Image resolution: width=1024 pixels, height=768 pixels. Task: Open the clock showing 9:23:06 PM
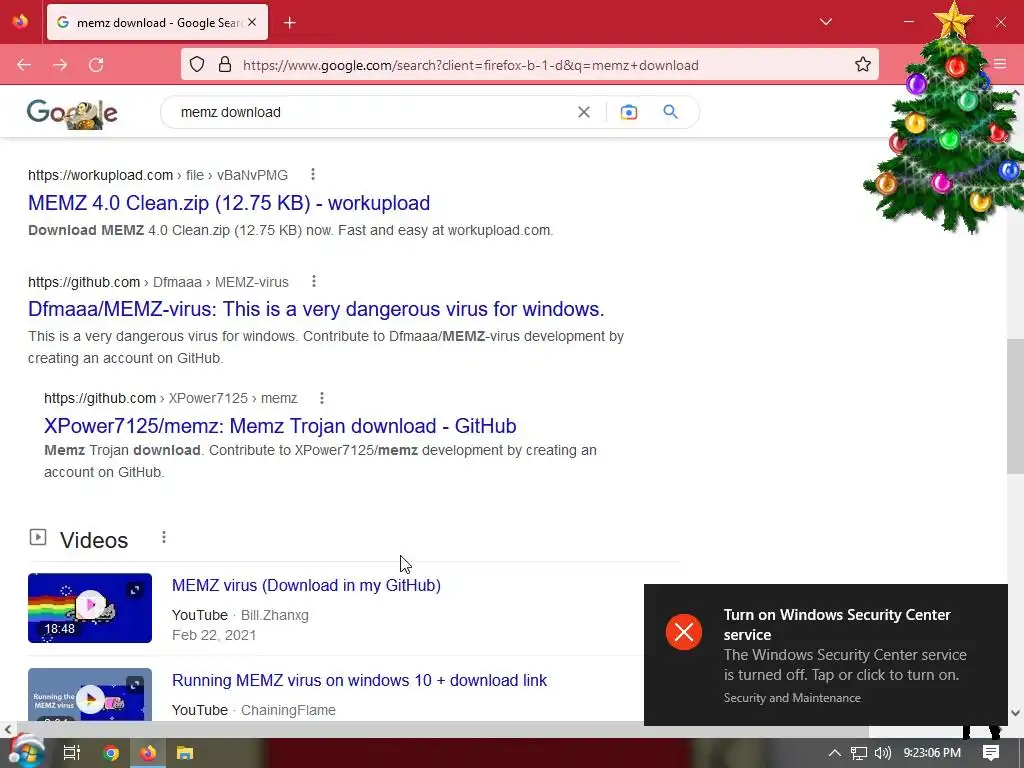[932, 753]
